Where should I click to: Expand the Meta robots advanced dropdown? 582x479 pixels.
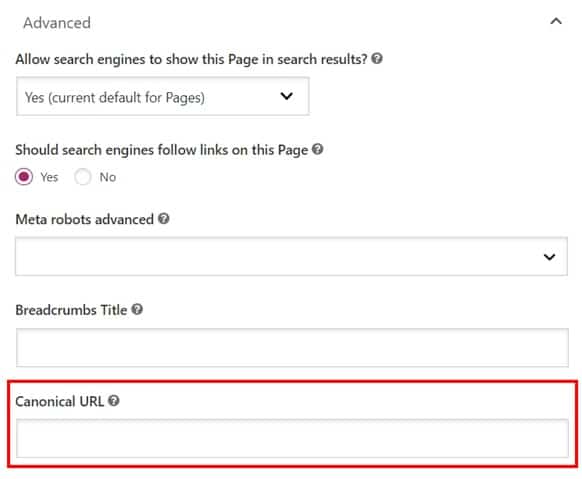pyautogui.click(x=291, y=256)
